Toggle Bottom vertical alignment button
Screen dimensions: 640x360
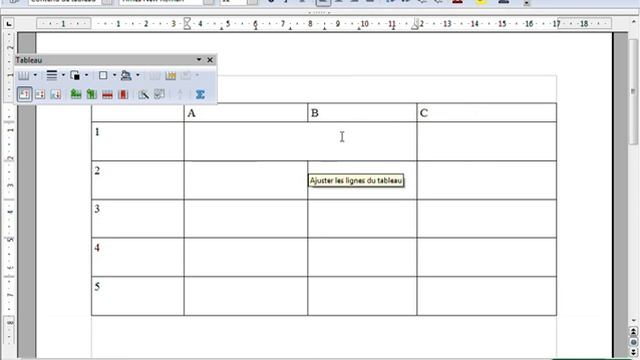pos(56,95)
